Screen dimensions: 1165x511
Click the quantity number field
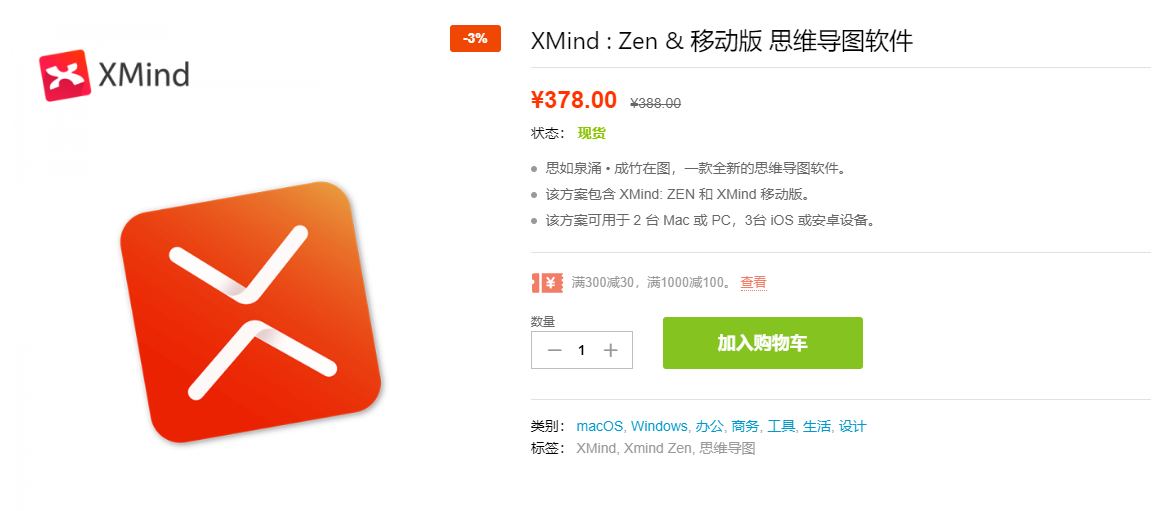click(x=582, y=351)
